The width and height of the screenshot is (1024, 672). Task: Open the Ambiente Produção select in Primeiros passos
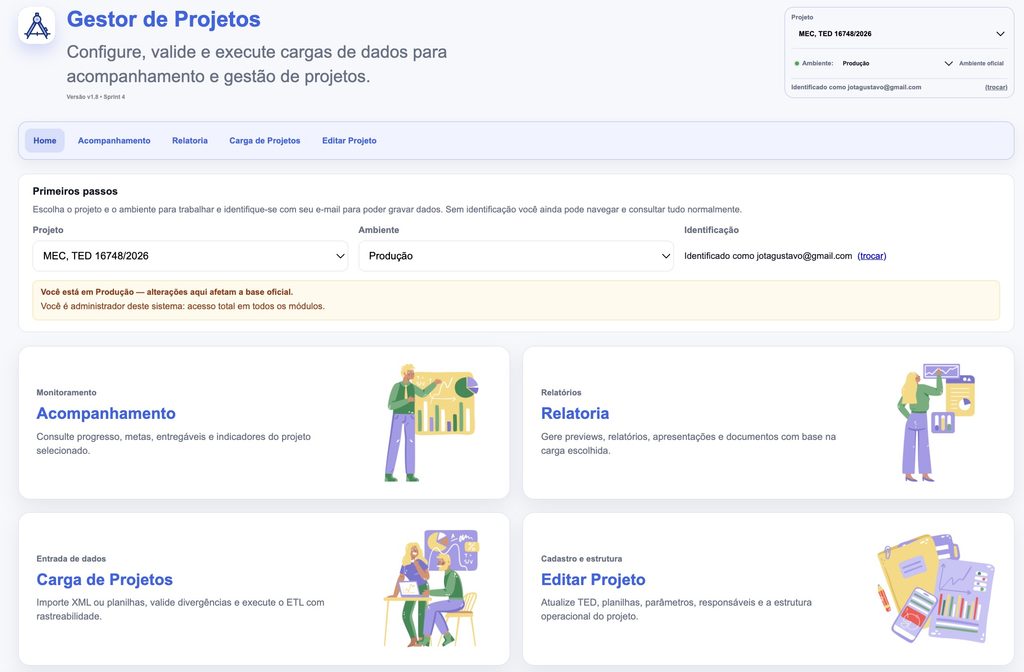coord(516,256)
